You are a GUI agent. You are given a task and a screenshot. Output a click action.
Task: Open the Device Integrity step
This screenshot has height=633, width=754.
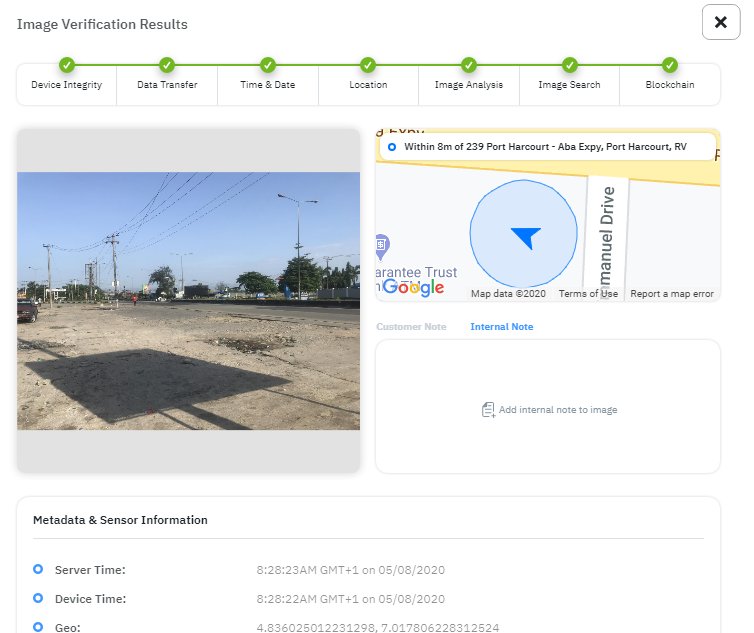(67, 85)
